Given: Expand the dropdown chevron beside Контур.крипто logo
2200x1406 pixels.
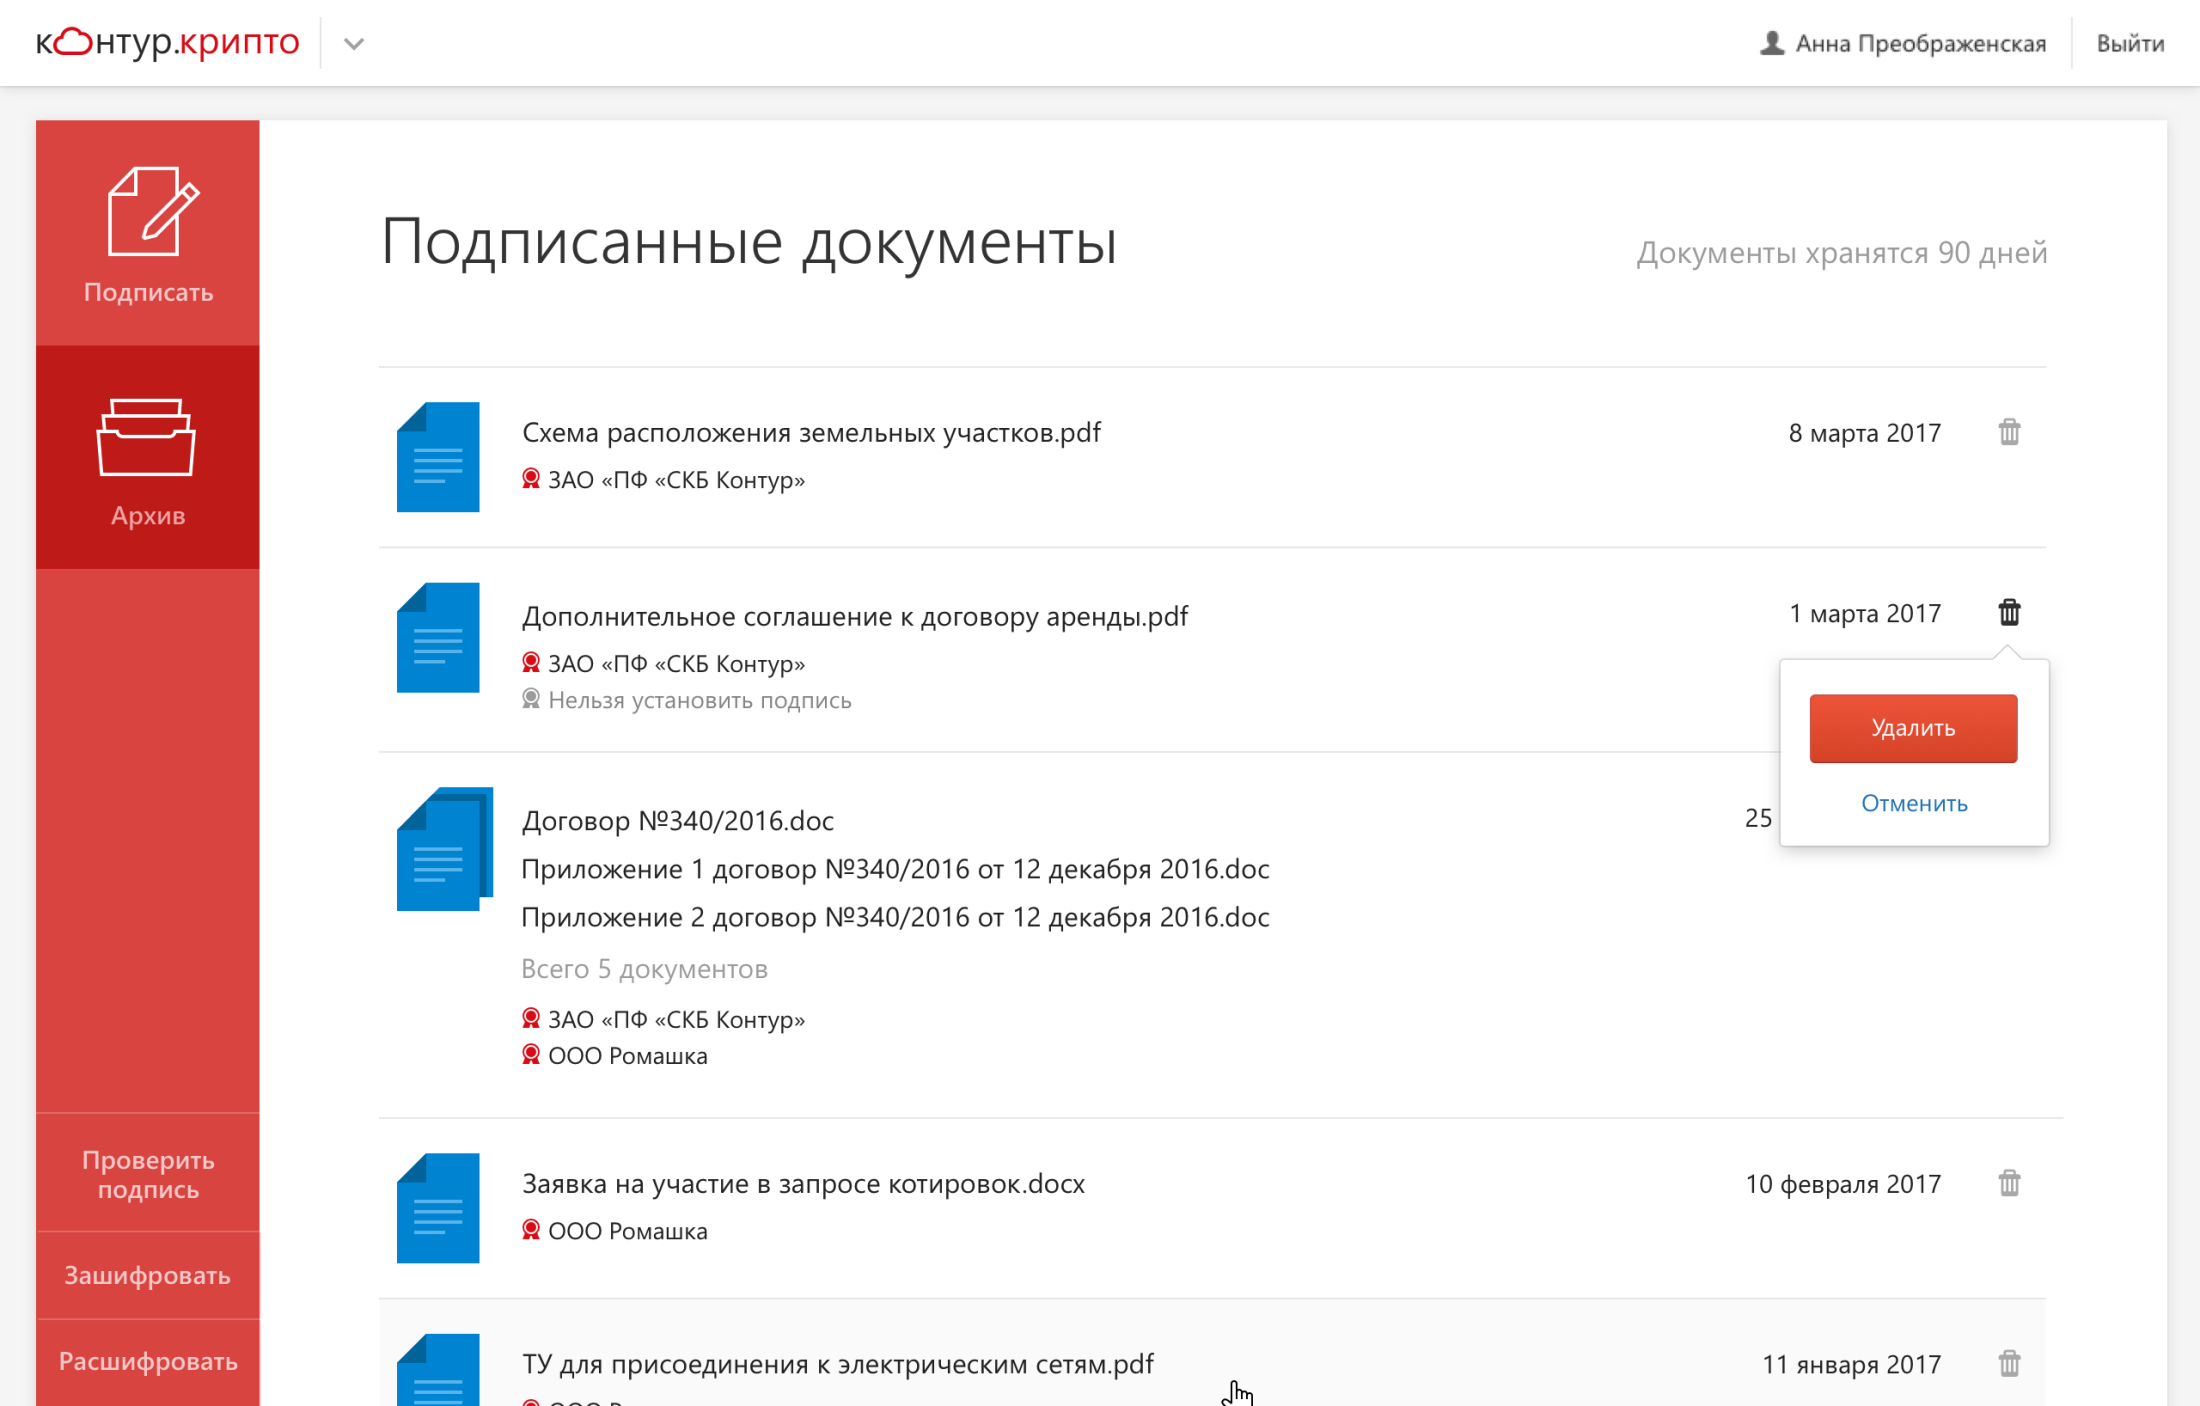Looking at the screenshot, I should tap(353, 44).
